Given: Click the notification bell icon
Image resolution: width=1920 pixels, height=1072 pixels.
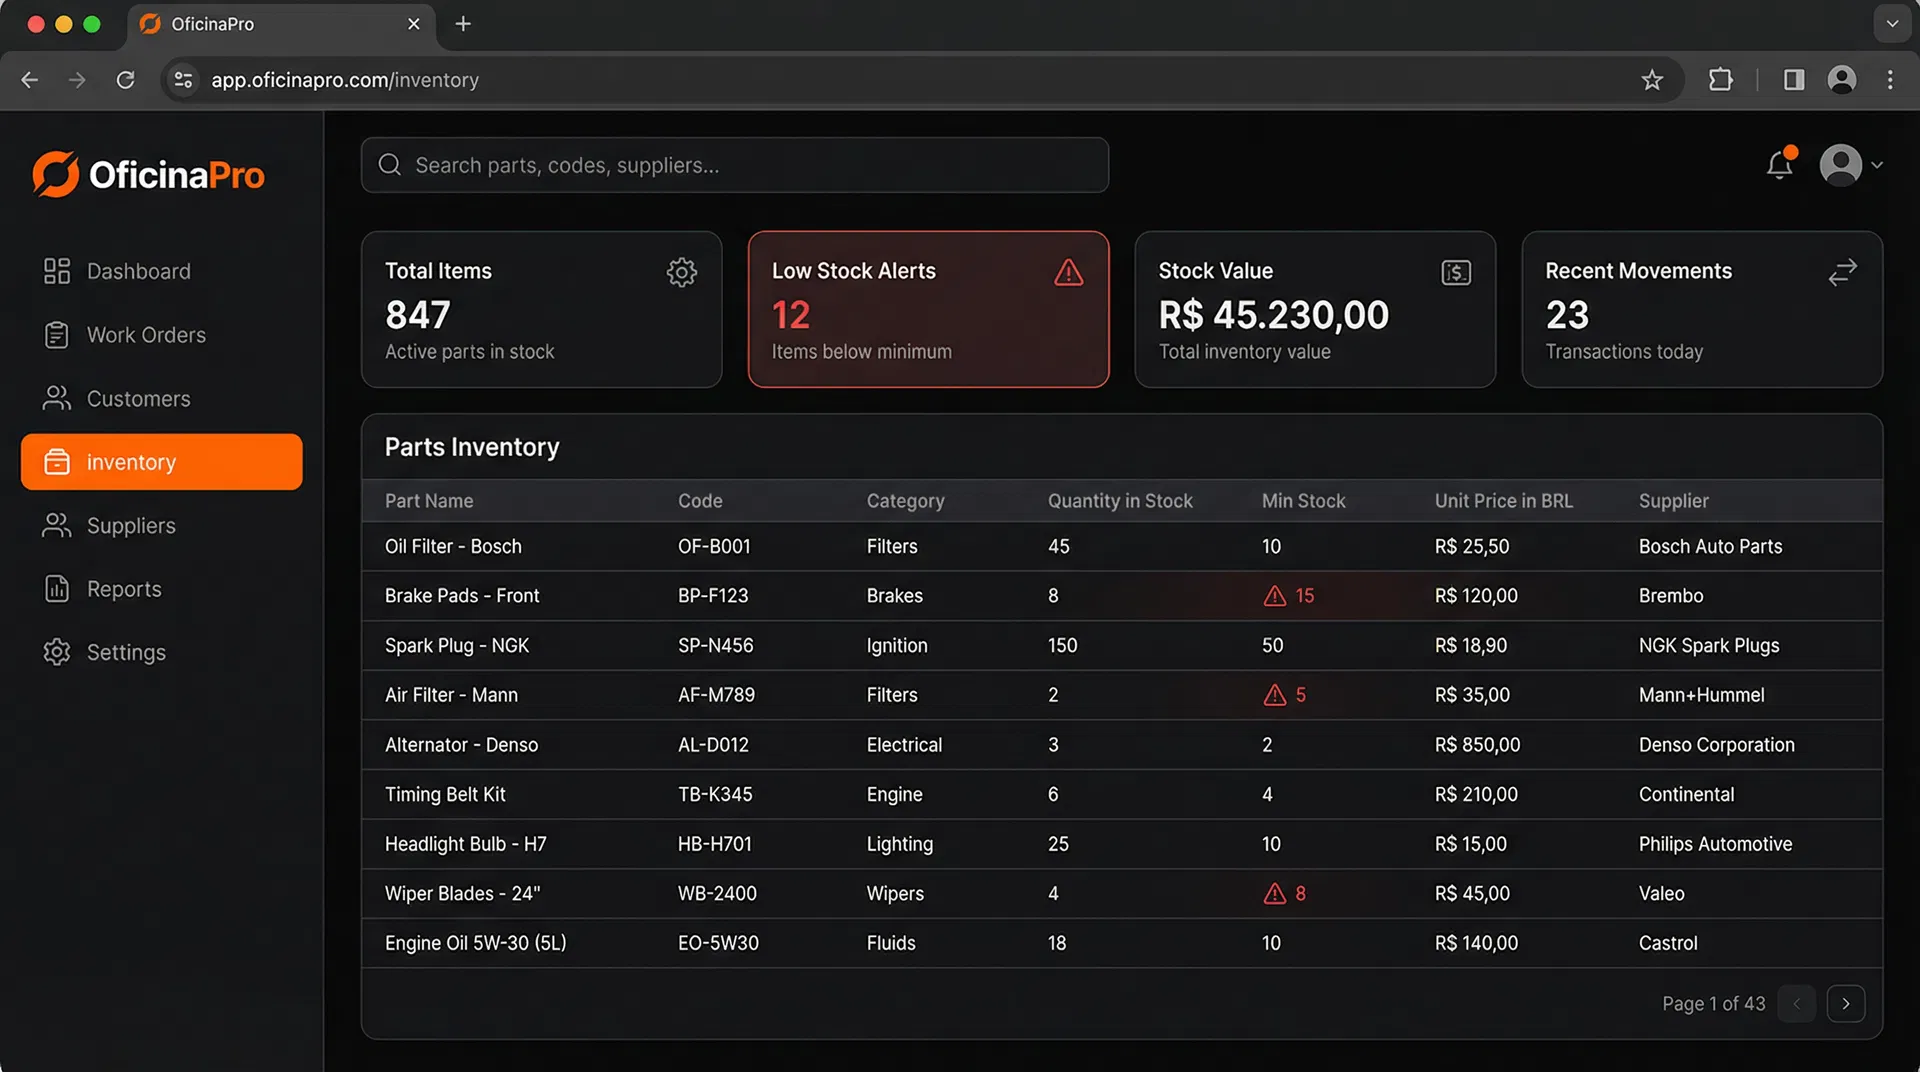Looking at the screenshot, I should click(x=1779, y=165).
